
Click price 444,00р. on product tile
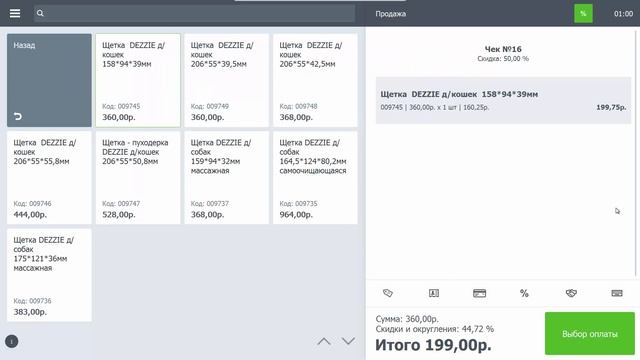pos(30,215)
